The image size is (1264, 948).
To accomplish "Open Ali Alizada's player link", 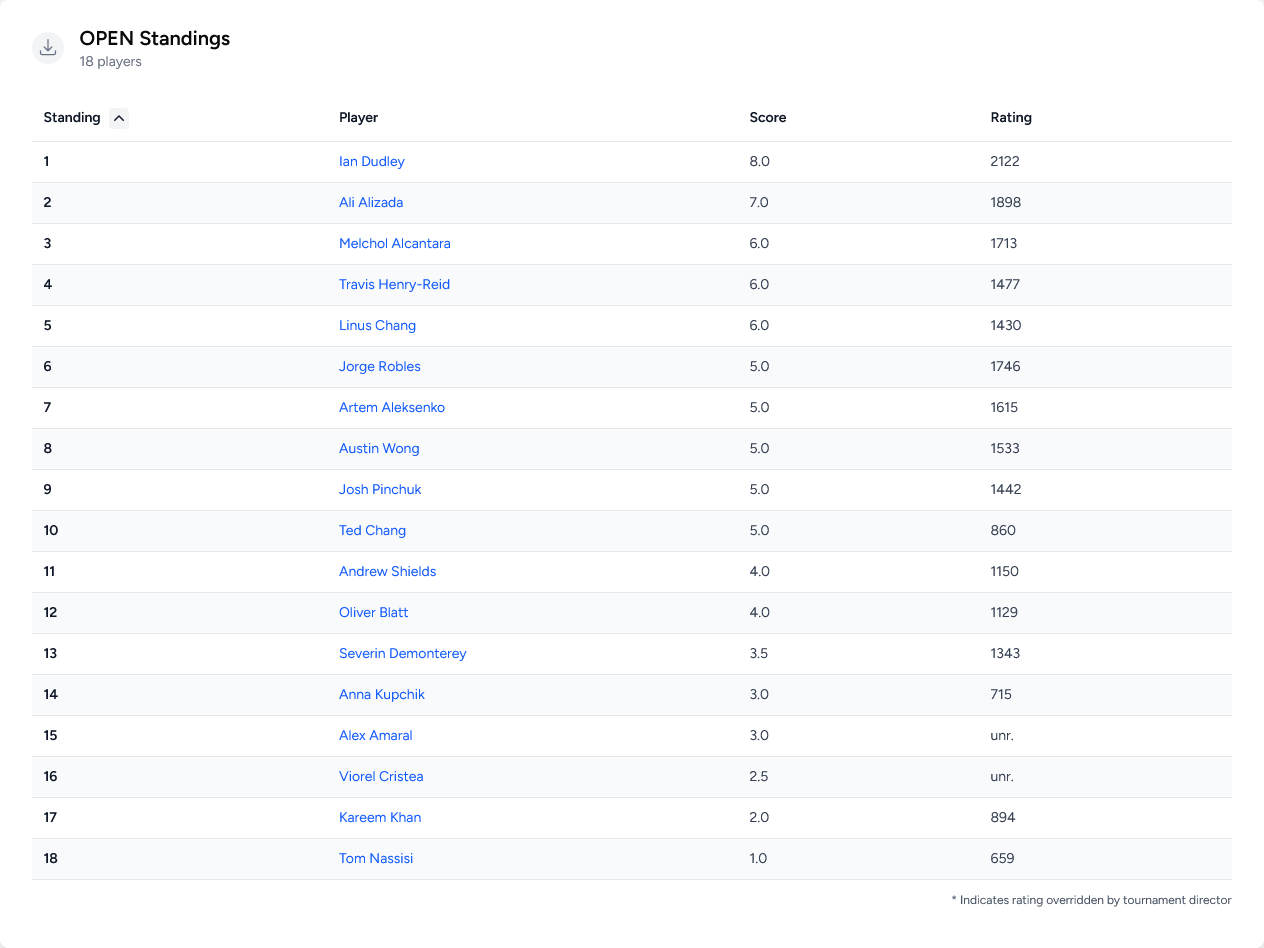I will pos(370,203).
